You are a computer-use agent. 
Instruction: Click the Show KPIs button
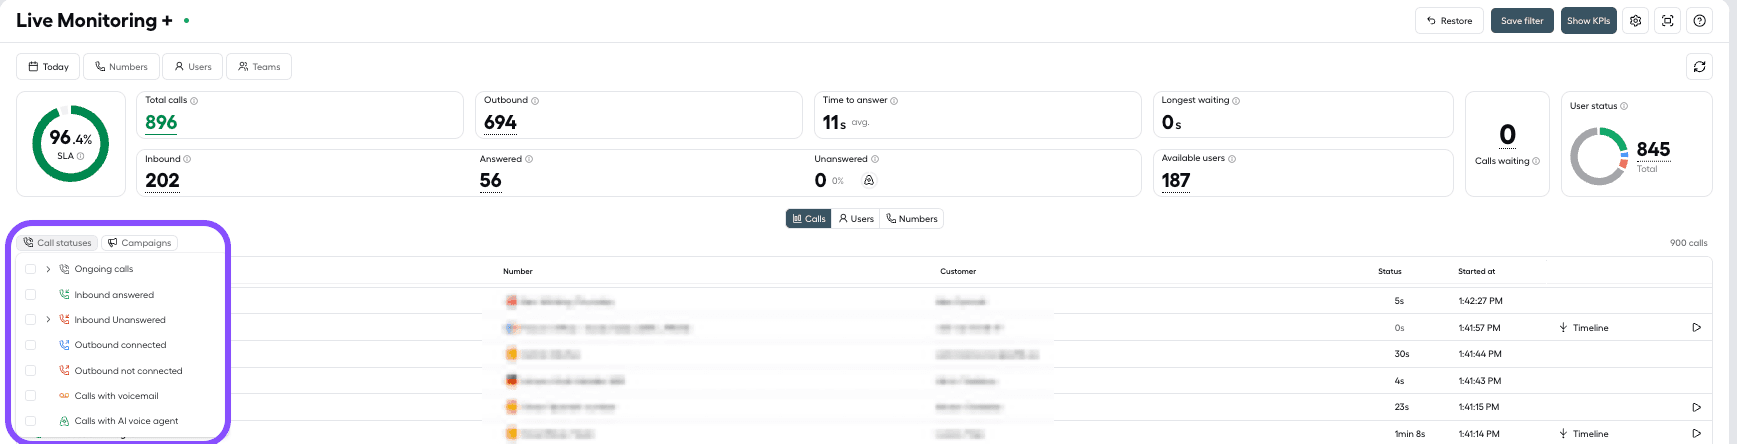[x=1588, y=21]
